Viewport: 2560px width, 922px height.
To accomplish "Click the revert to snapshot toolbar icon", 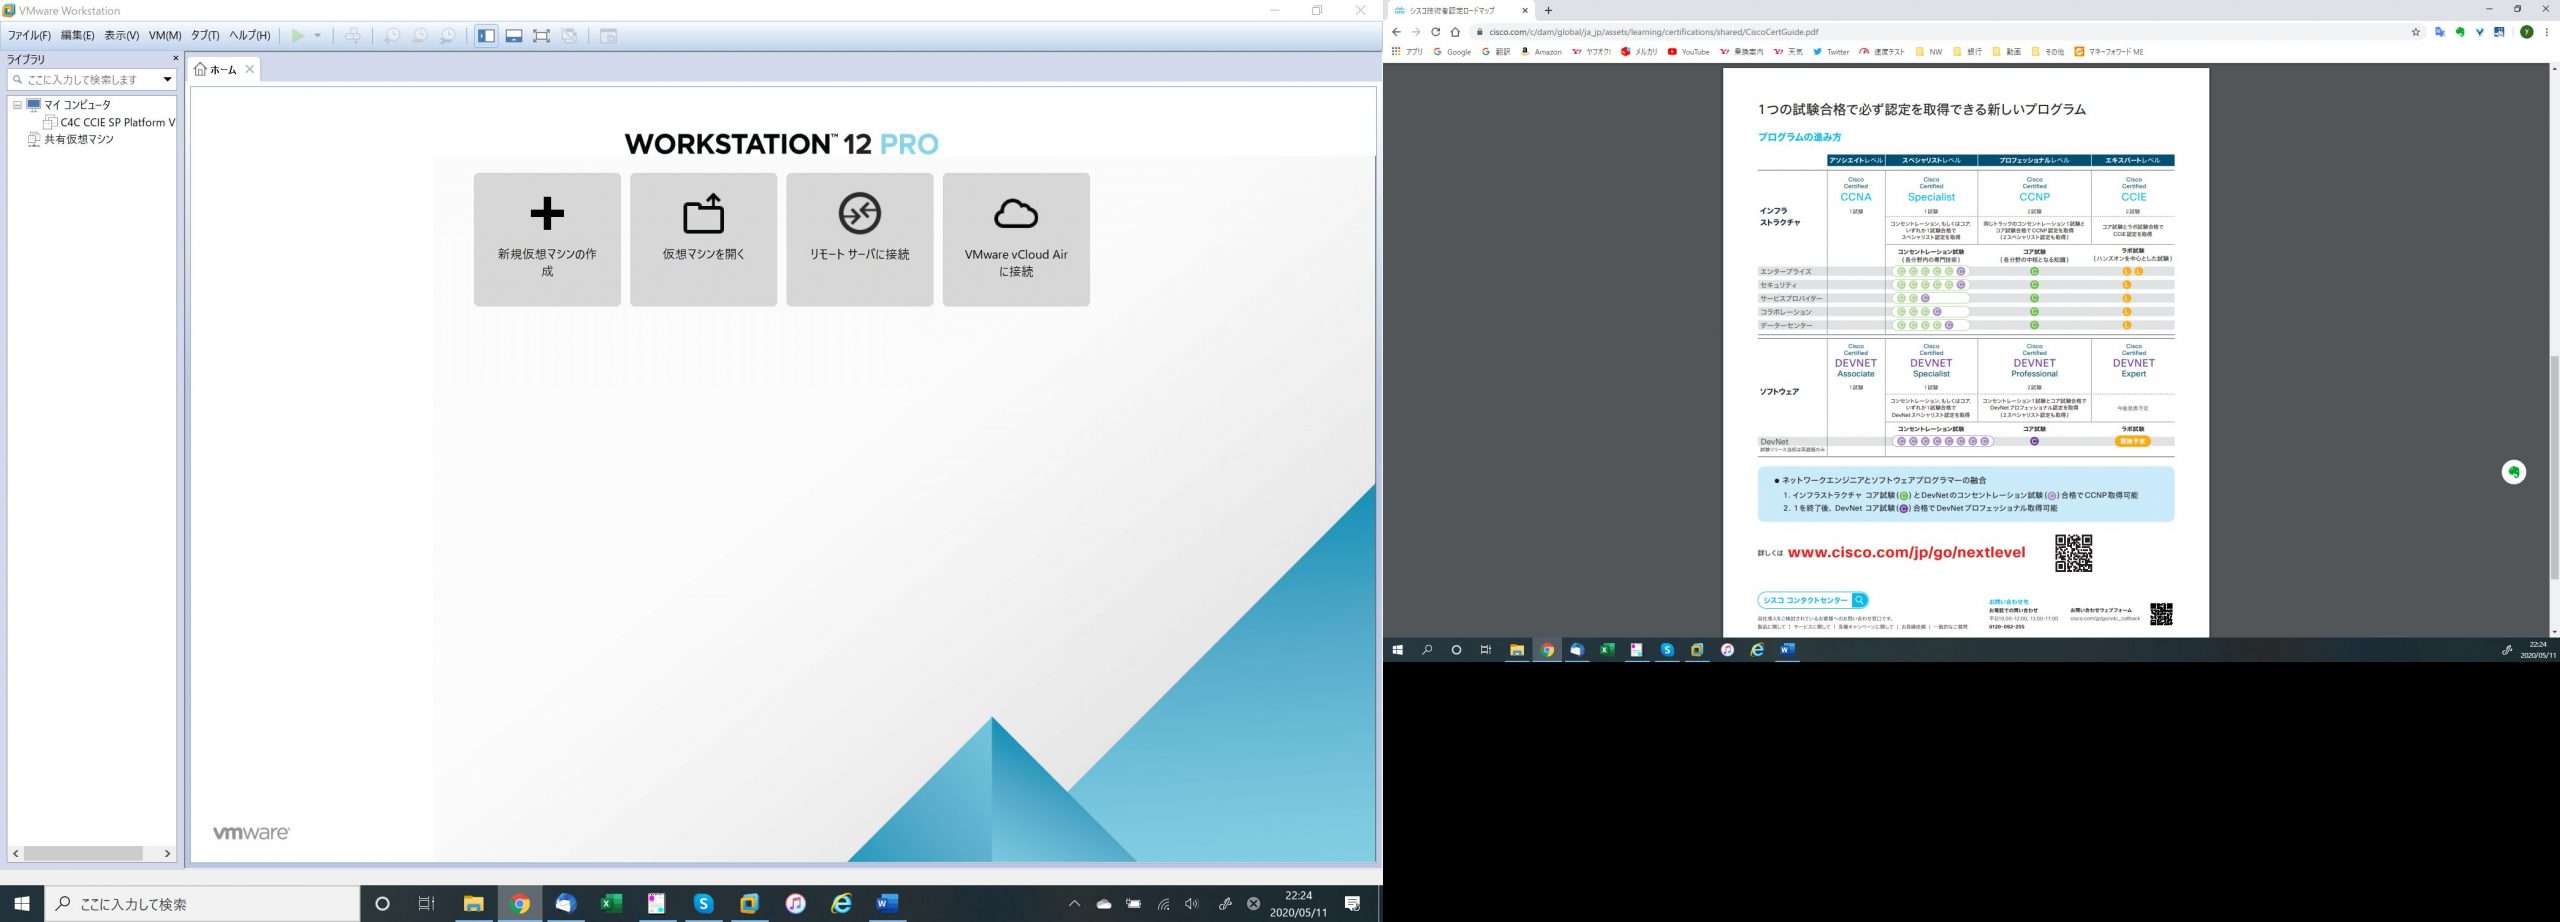I will click(x=420, y=36).
